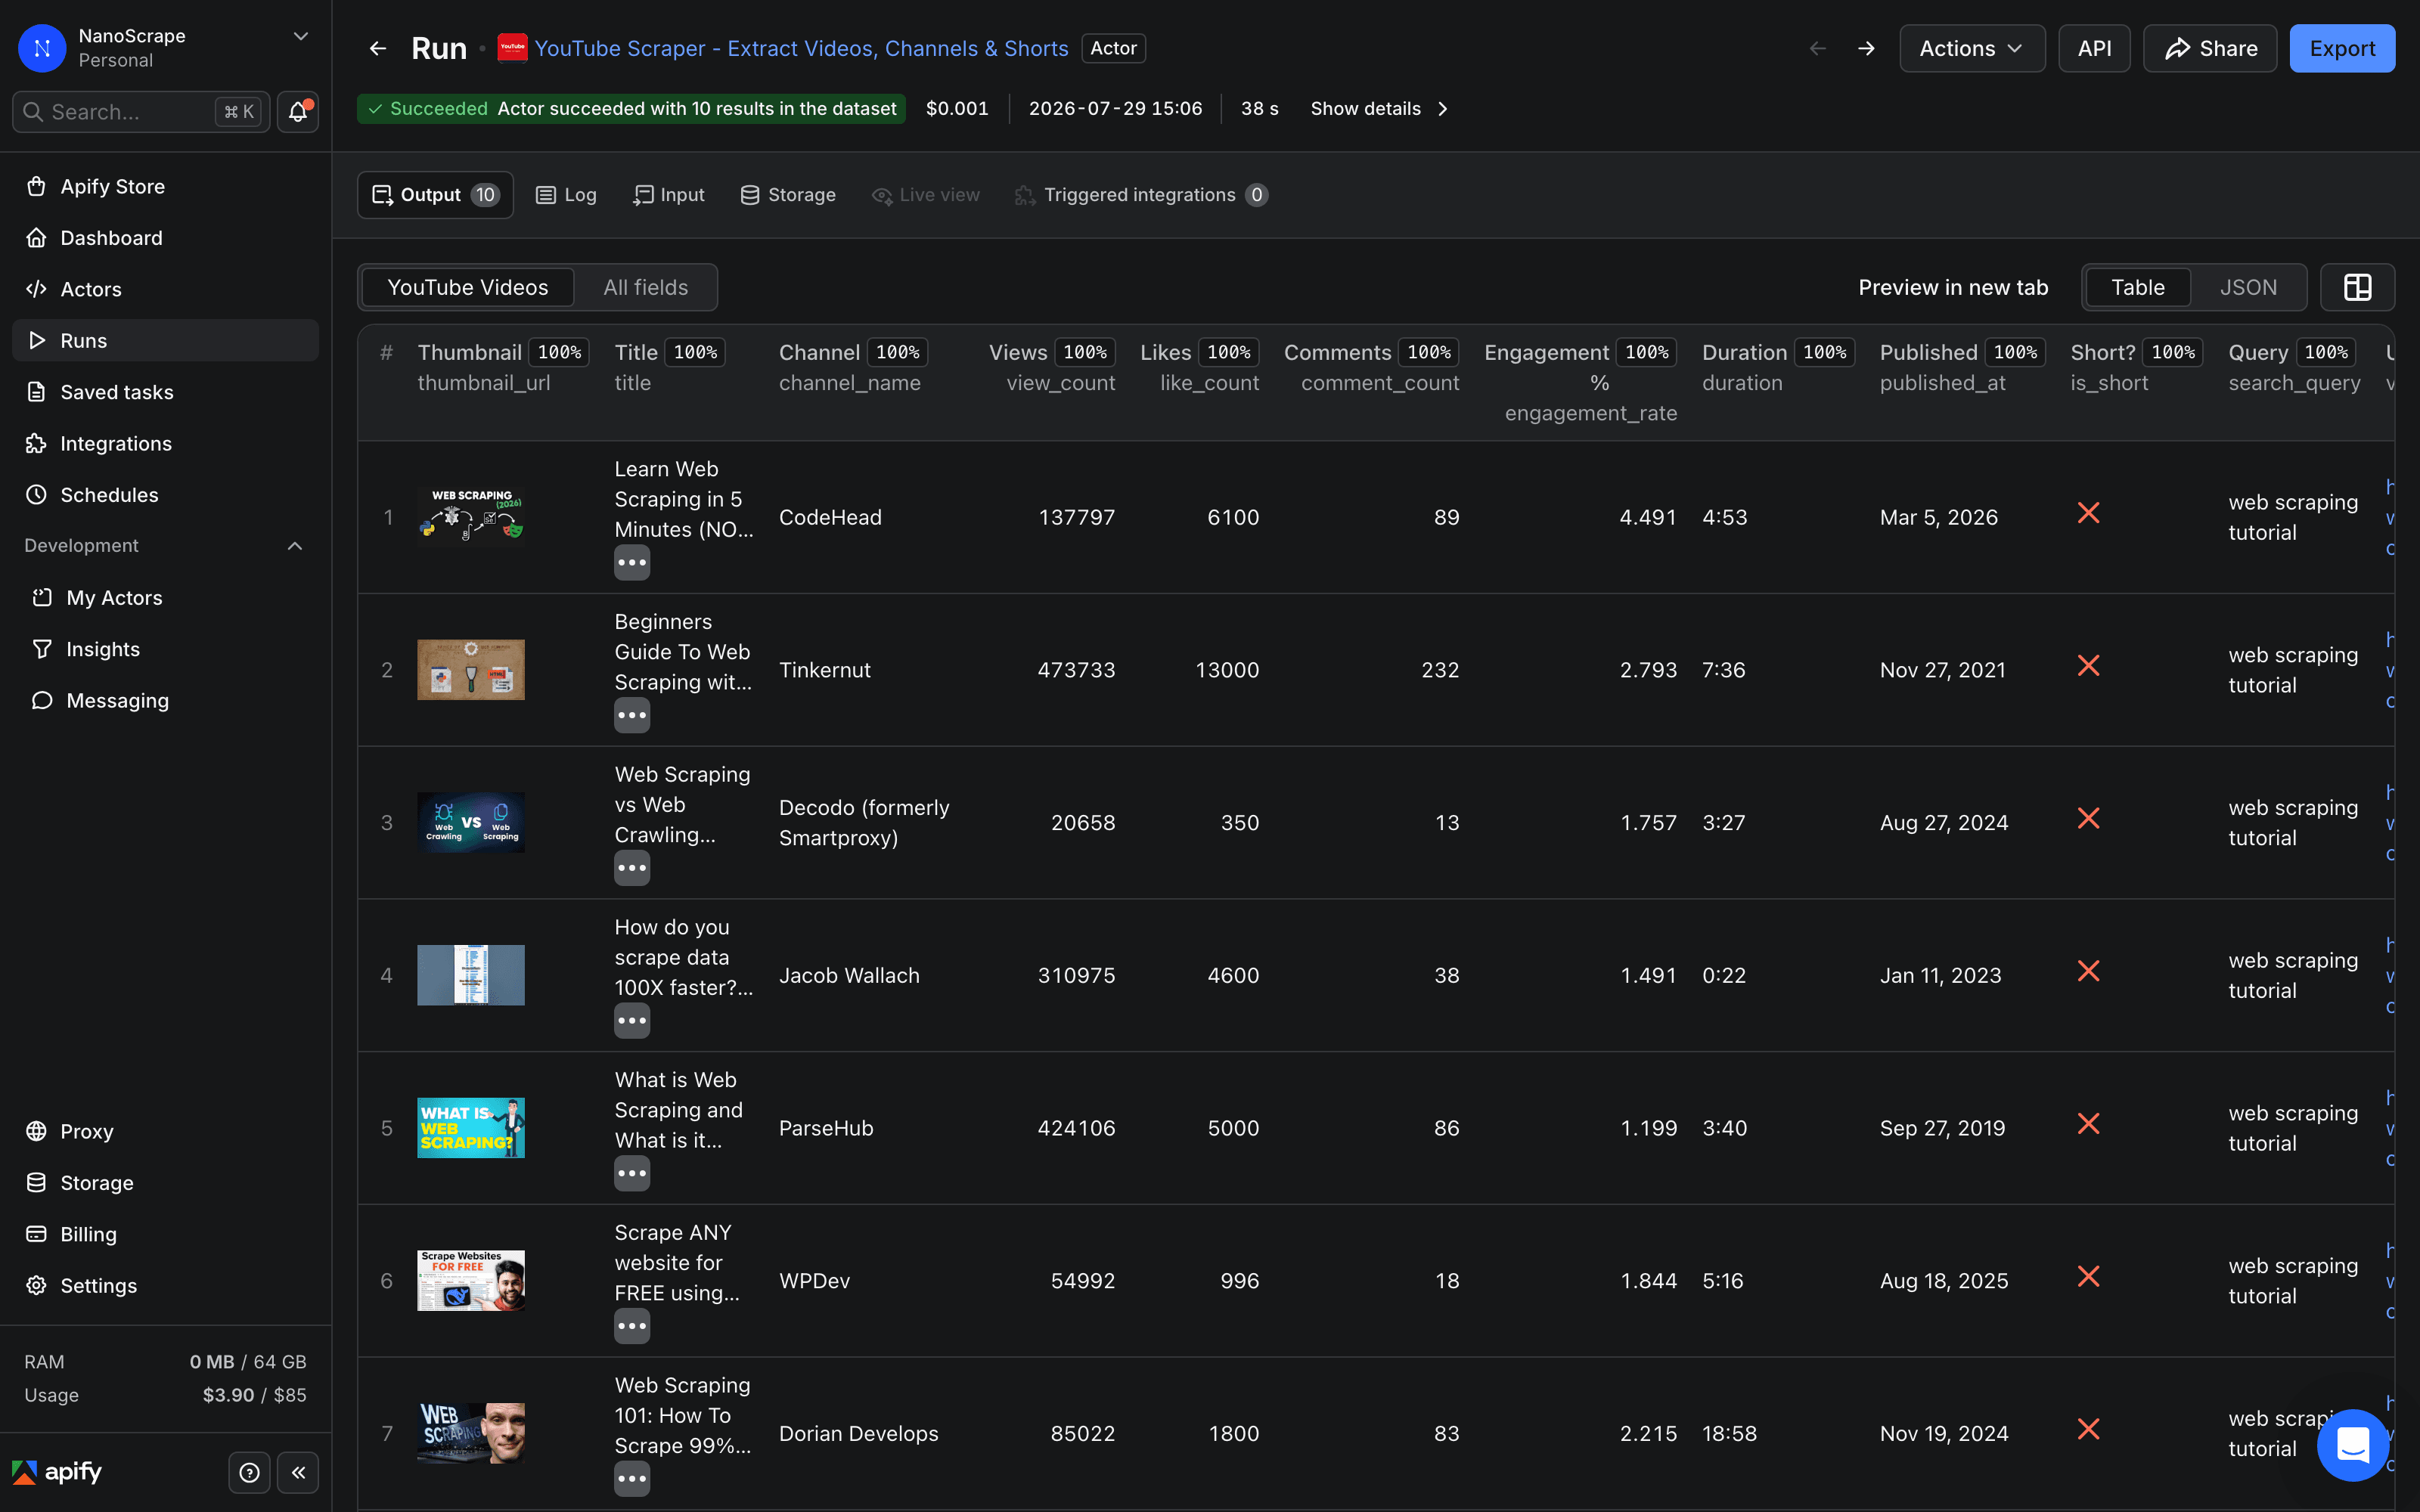Screen dimensions: 2420x1512
Task: Open the notifications bell
Action: click(298, 112)
